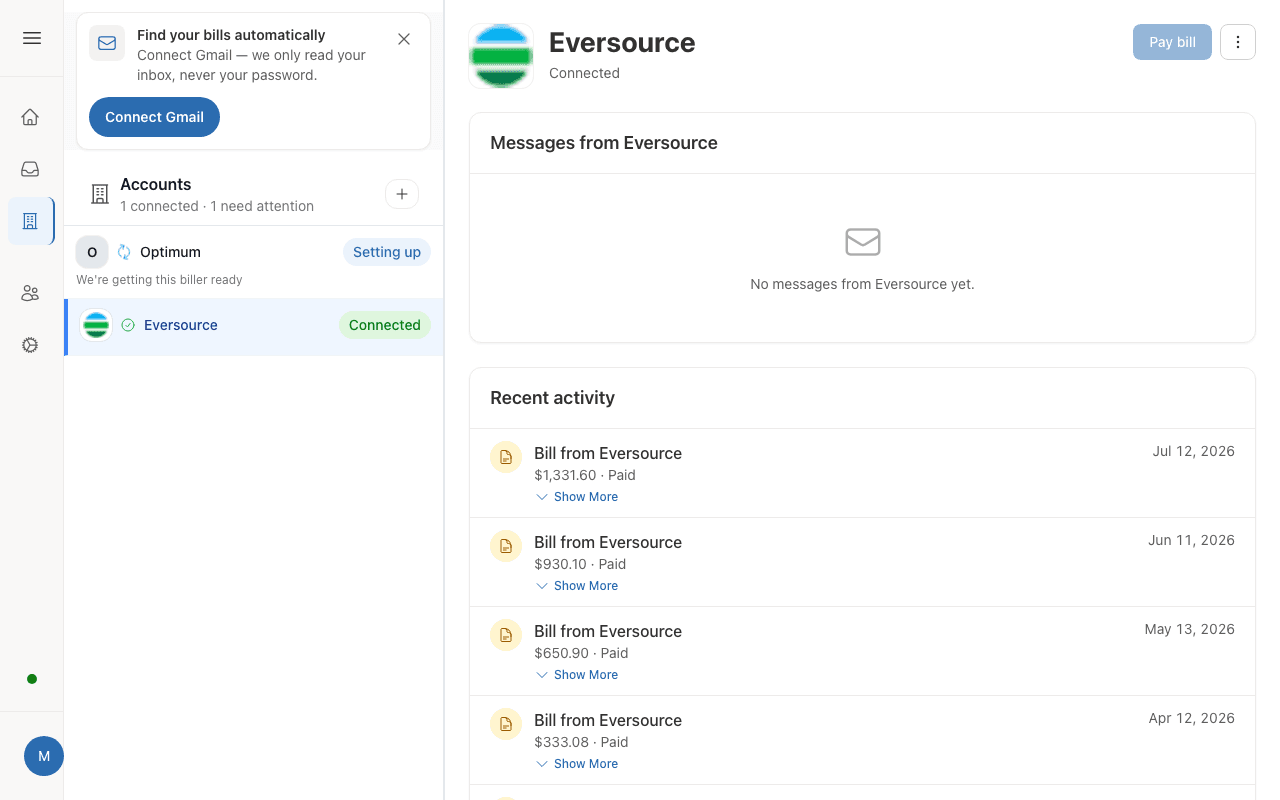Screen dimensions: 1280x800
Task: Dismiss the Find your bills banner
Action: [x=404, y=39]
